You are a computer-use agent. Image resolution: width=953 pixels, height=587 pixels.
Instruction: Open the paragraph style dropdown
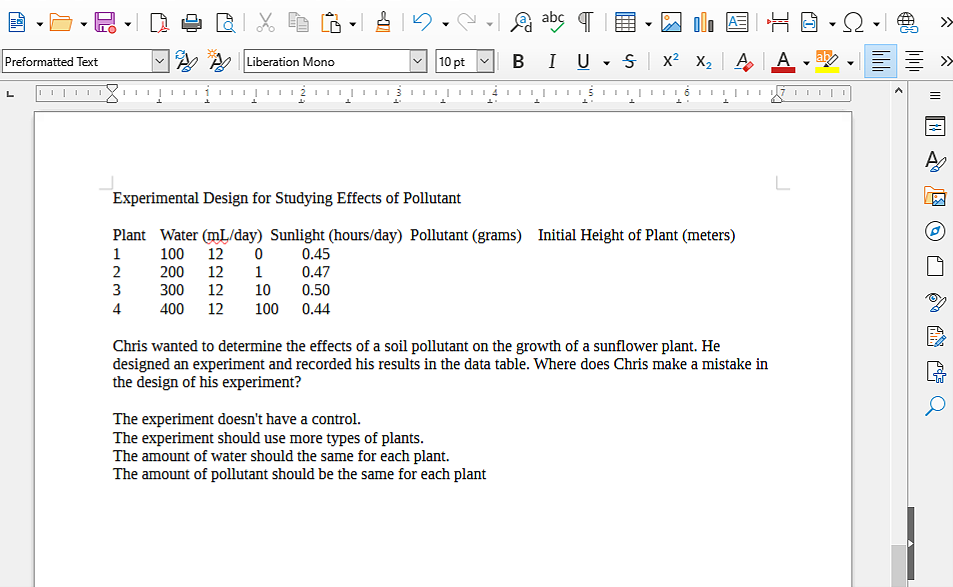point(160,61)
